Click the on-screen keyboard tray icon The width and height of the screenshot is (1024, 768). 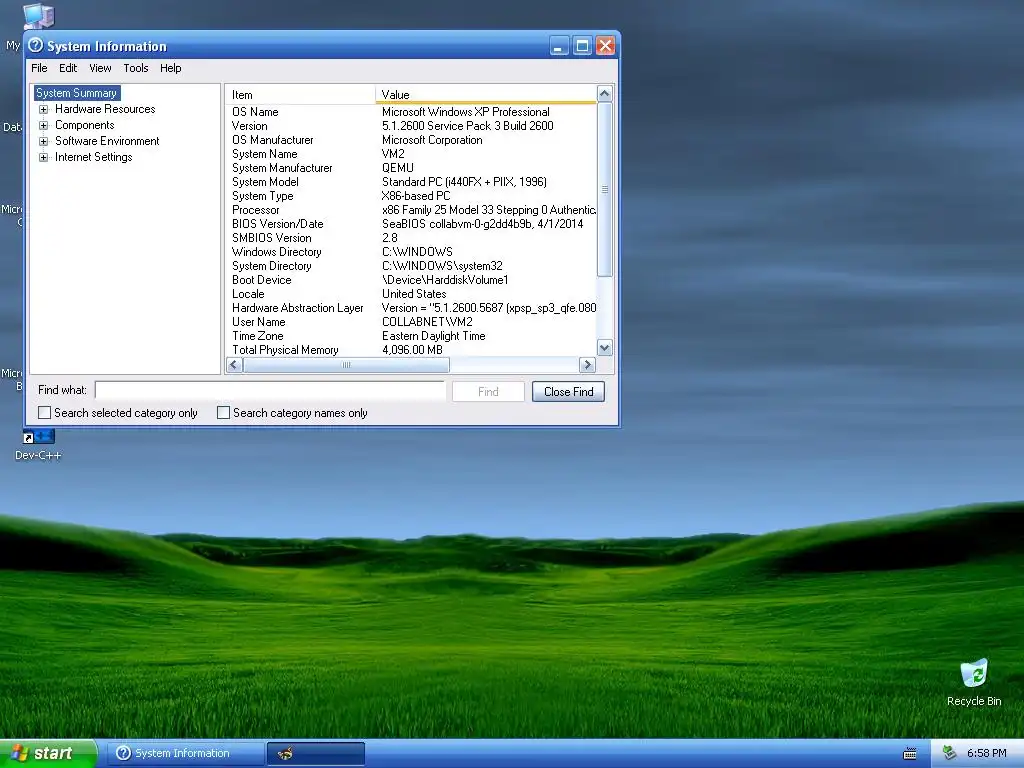point(910,754)
